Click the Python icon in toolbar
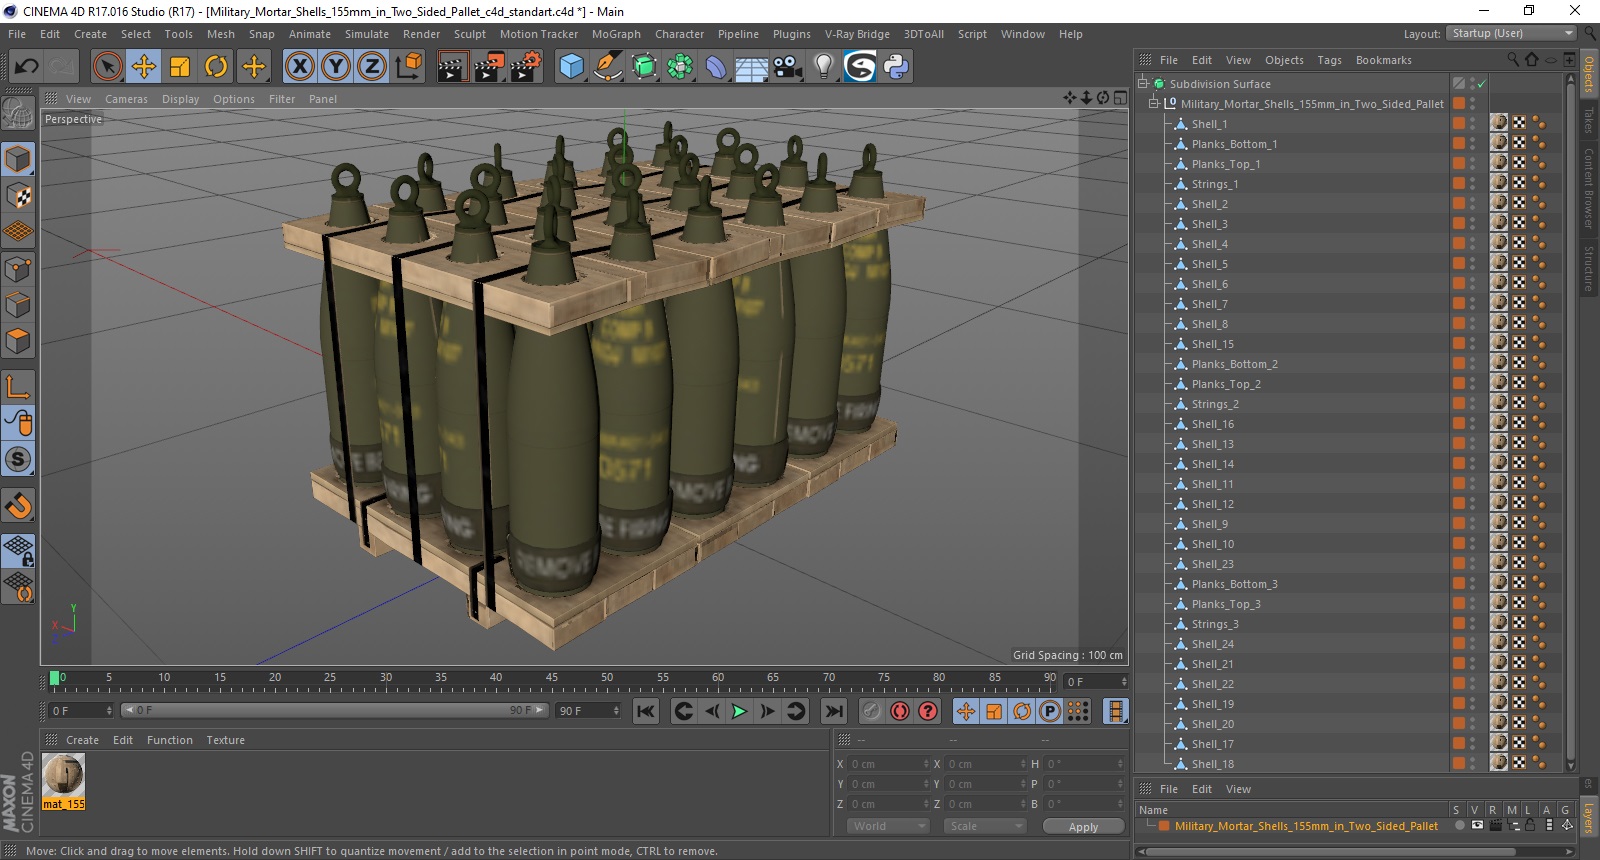1600x860 pixels. [x=896, y=67]
